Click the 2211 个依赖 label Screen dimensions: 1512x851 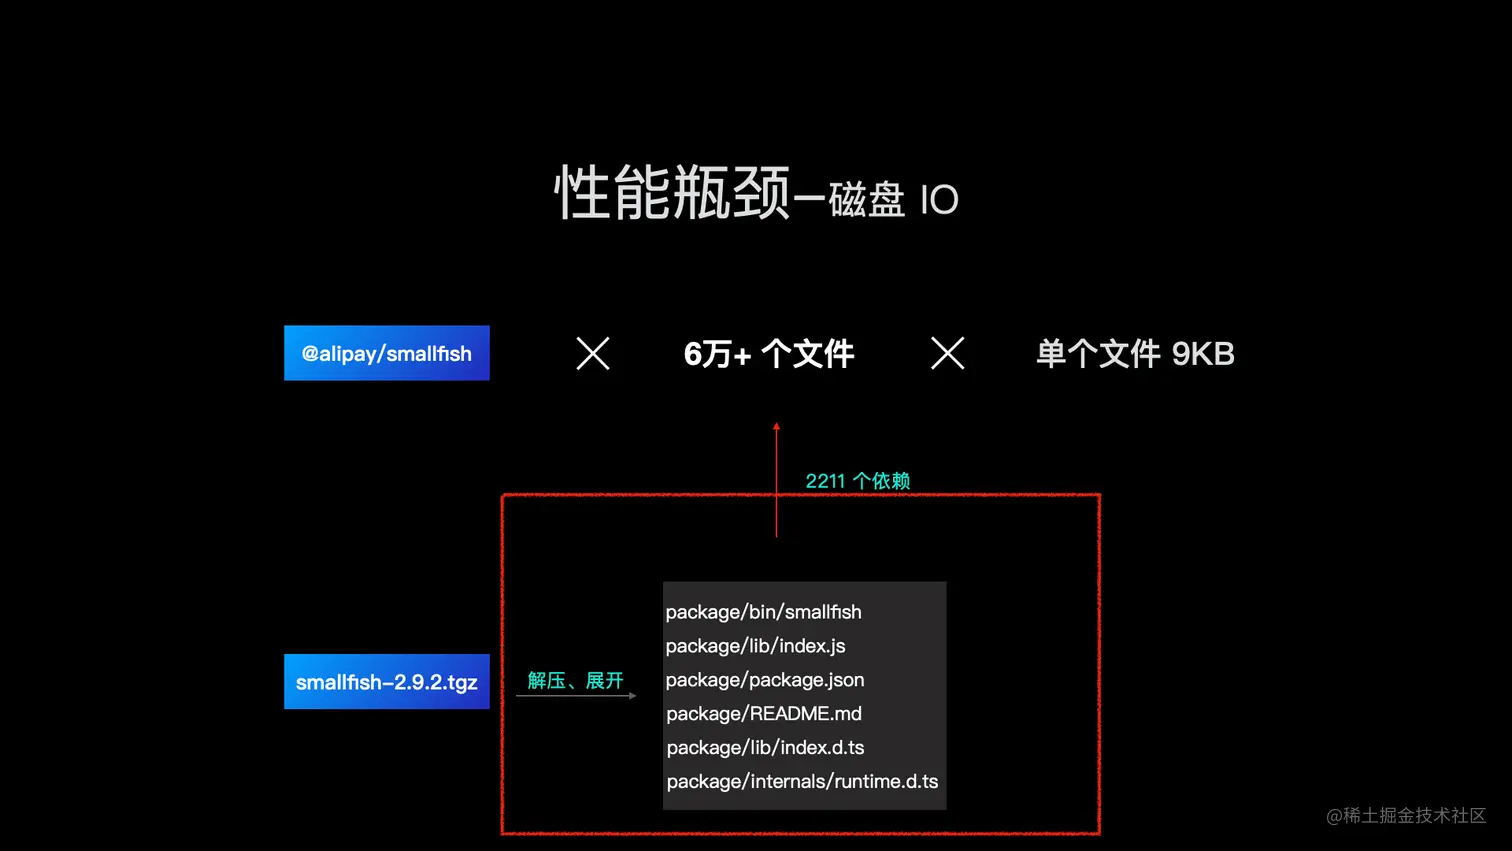pyautogui.click(x=858, y=481)
